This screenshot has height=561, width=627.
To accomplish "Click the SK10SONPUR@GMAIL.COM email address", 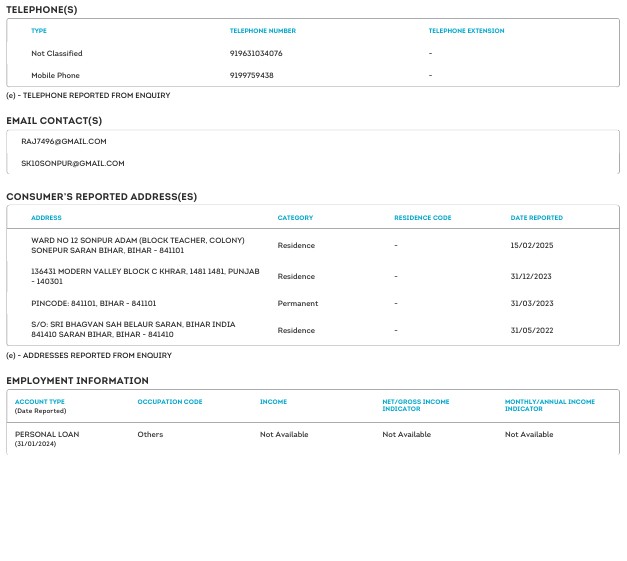I will 73,163.
